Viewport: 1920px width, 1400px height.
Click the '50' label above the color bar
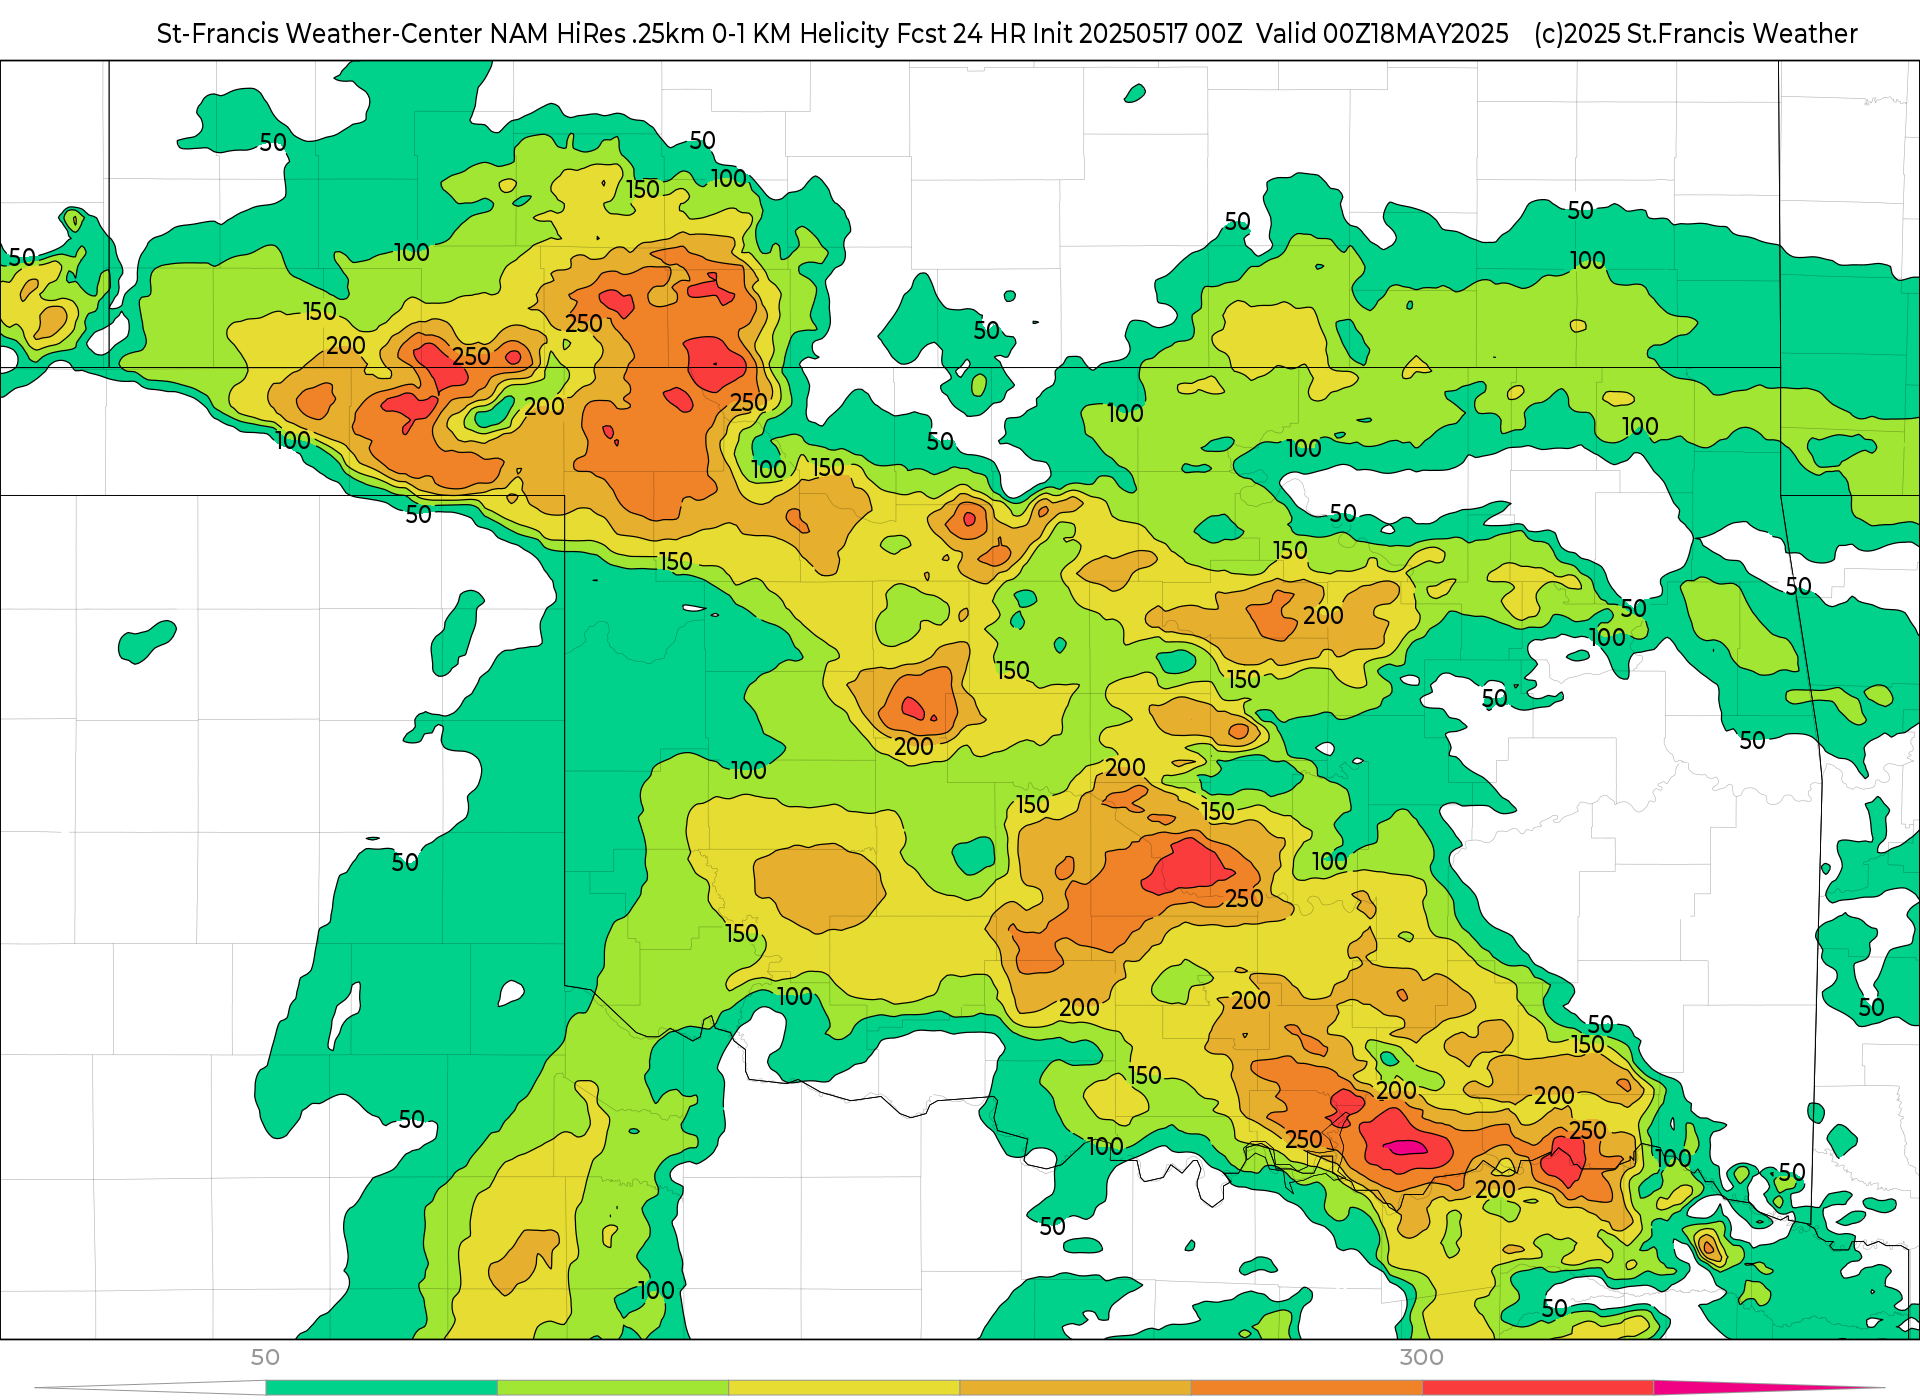(x=265, y=1358)
